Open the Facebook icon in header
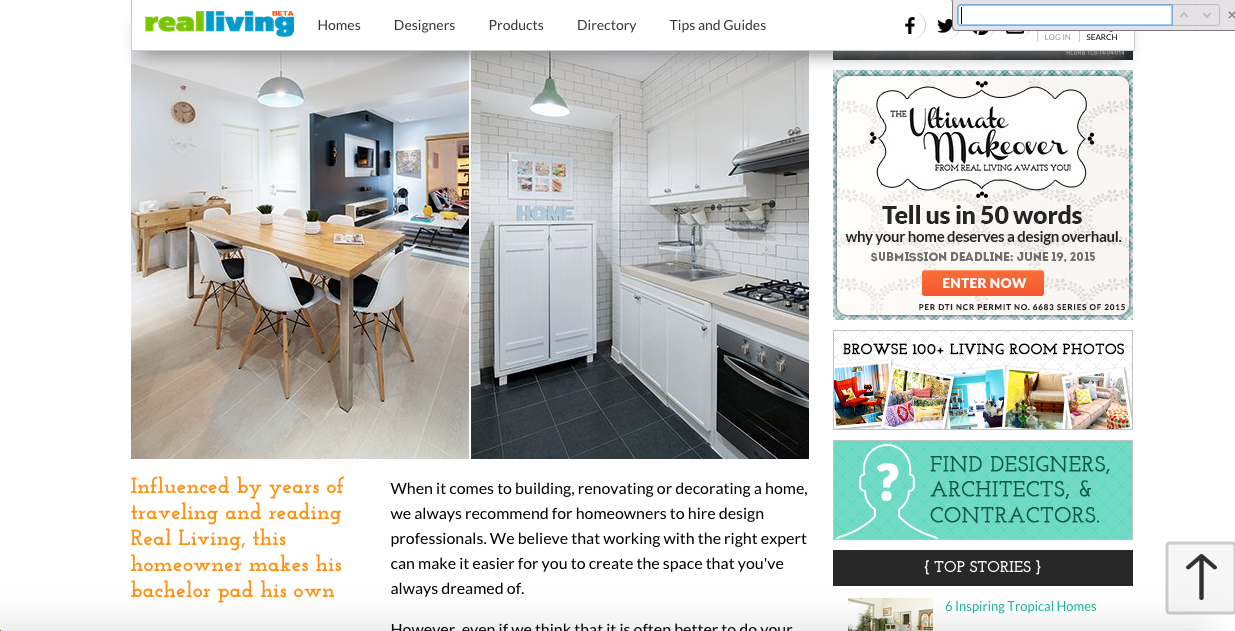Screen dimensions: 1235x631 click(910, 26)
